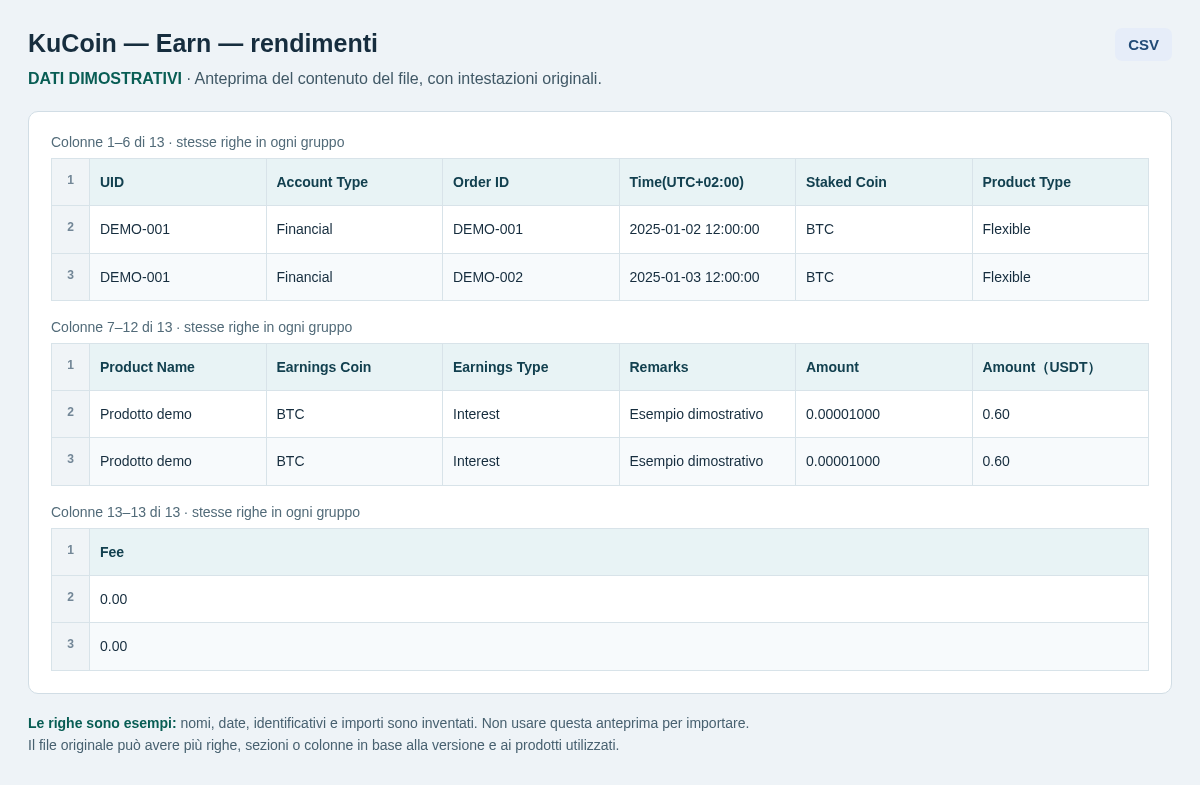The height and width of the screenshot is (785, 1200).
Task: Select the 'Order ID' column header
Action: click(x=531, y=182)
